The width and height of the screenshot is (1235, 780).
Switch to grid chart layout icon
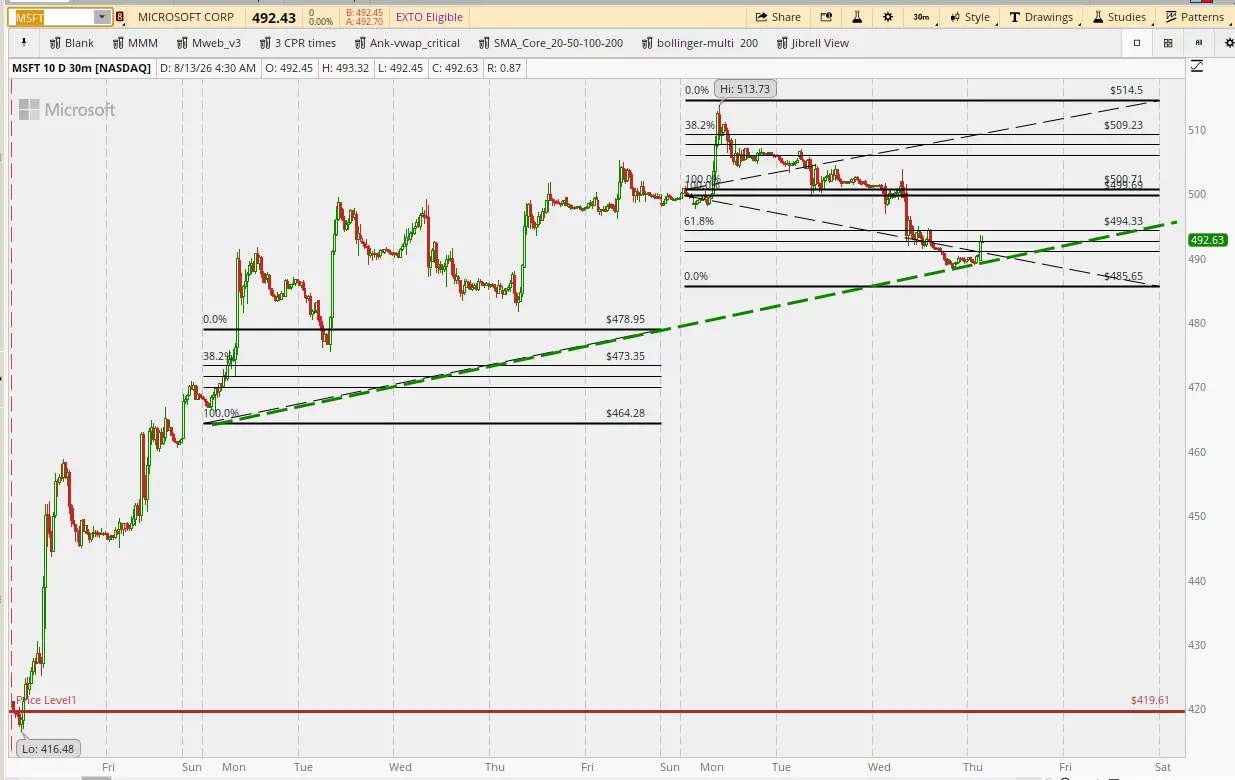(x=1168, y=43)
